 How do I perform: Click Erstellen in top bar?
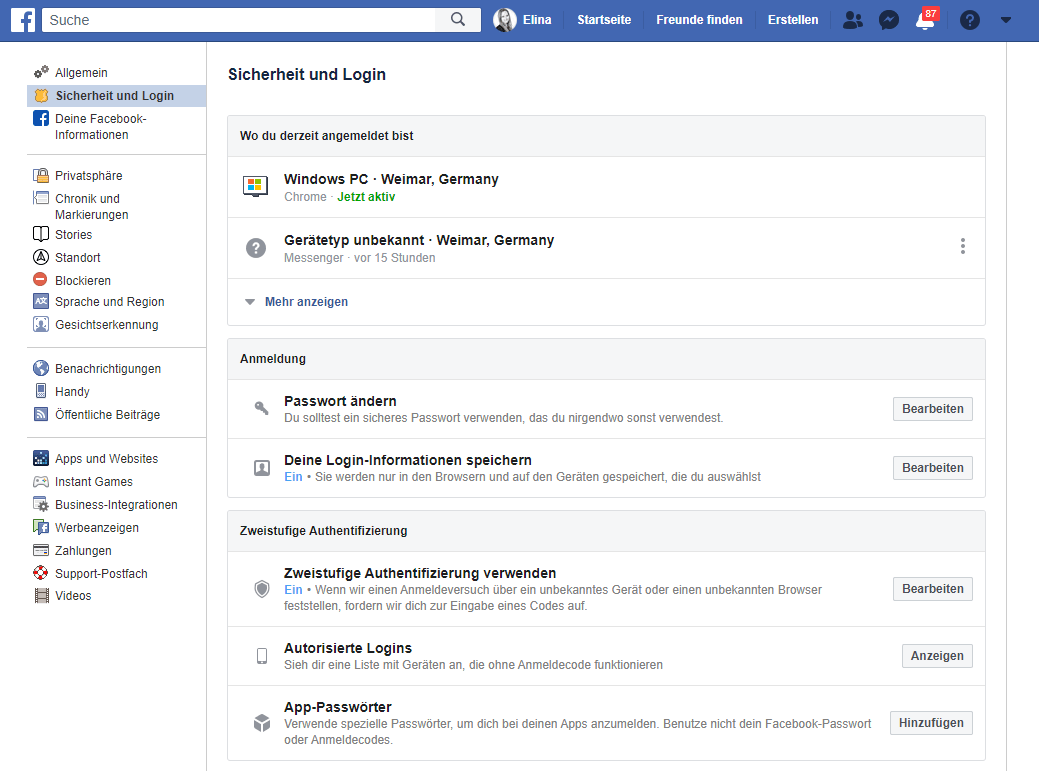(x=793, y=20)
